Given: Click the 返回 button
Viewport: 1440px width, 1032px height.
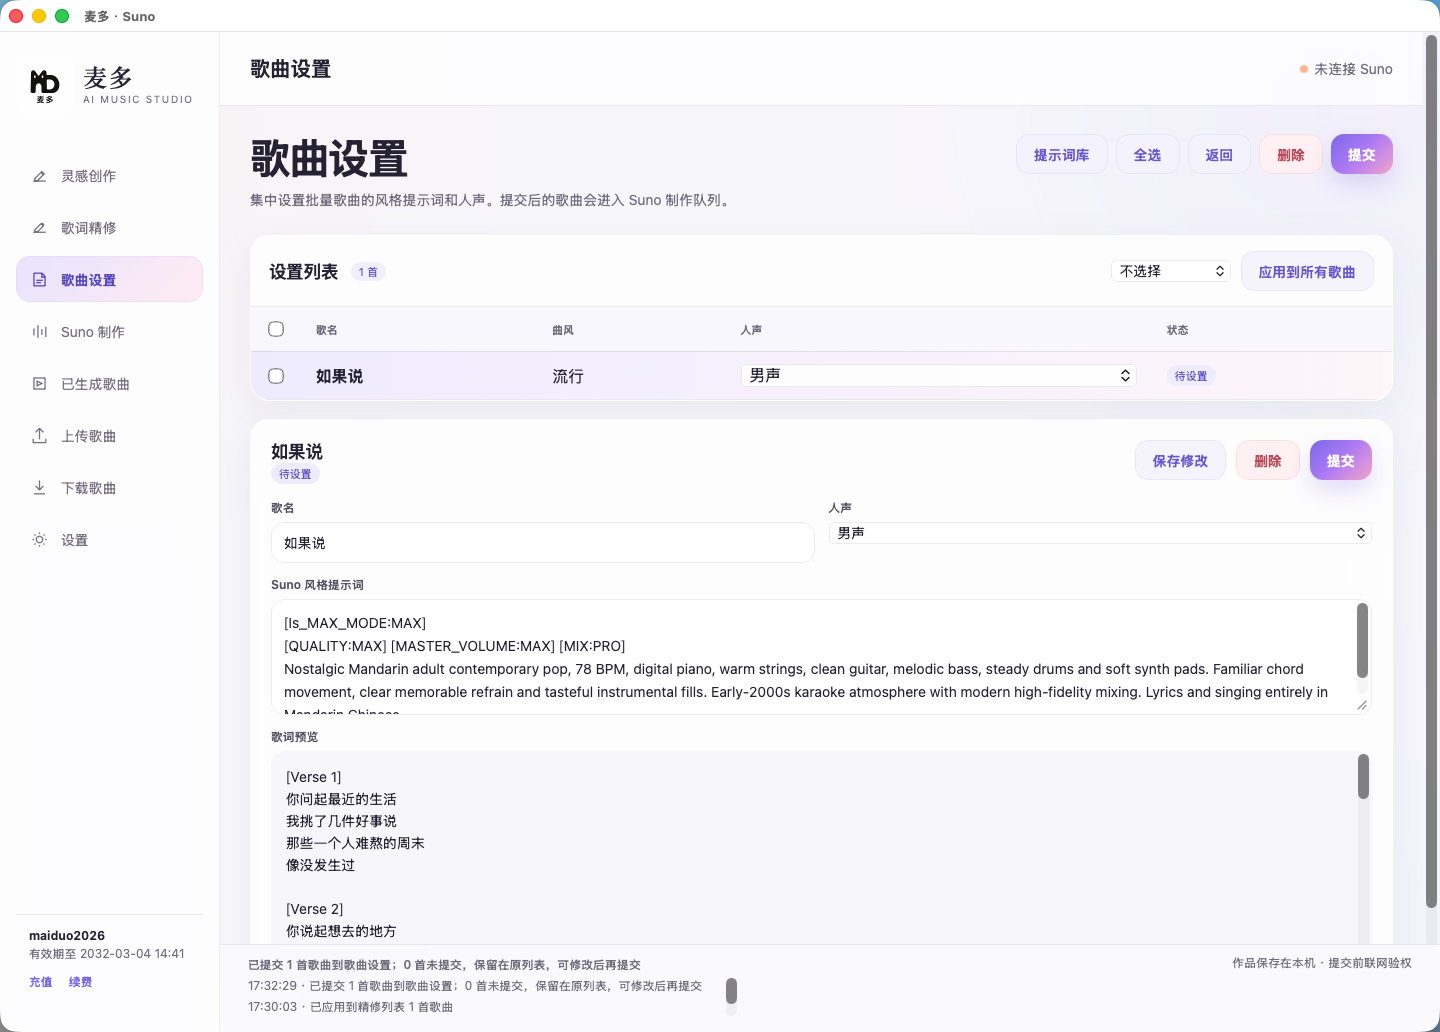Looking at the screenshot, I should pyautogui.click(x=1219, y=155).
